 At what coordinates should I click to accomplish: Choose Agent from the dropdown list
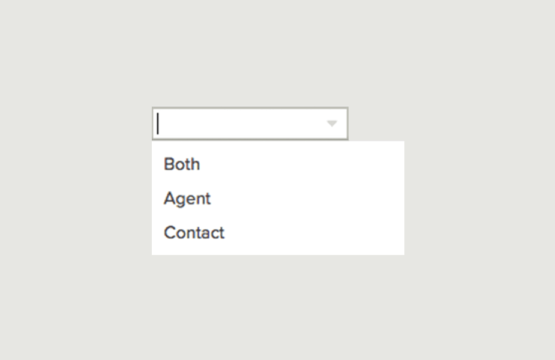pyautogui.click(x=278, y=198)
